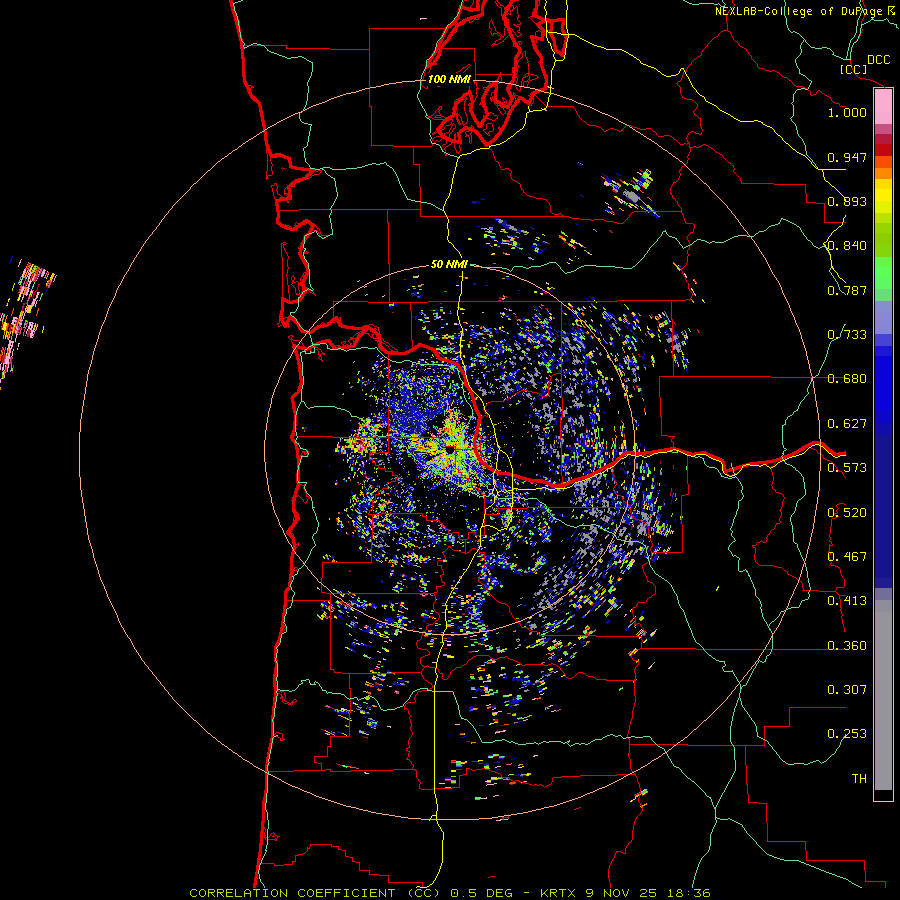Click the TH threshold label

coord(859,779)
